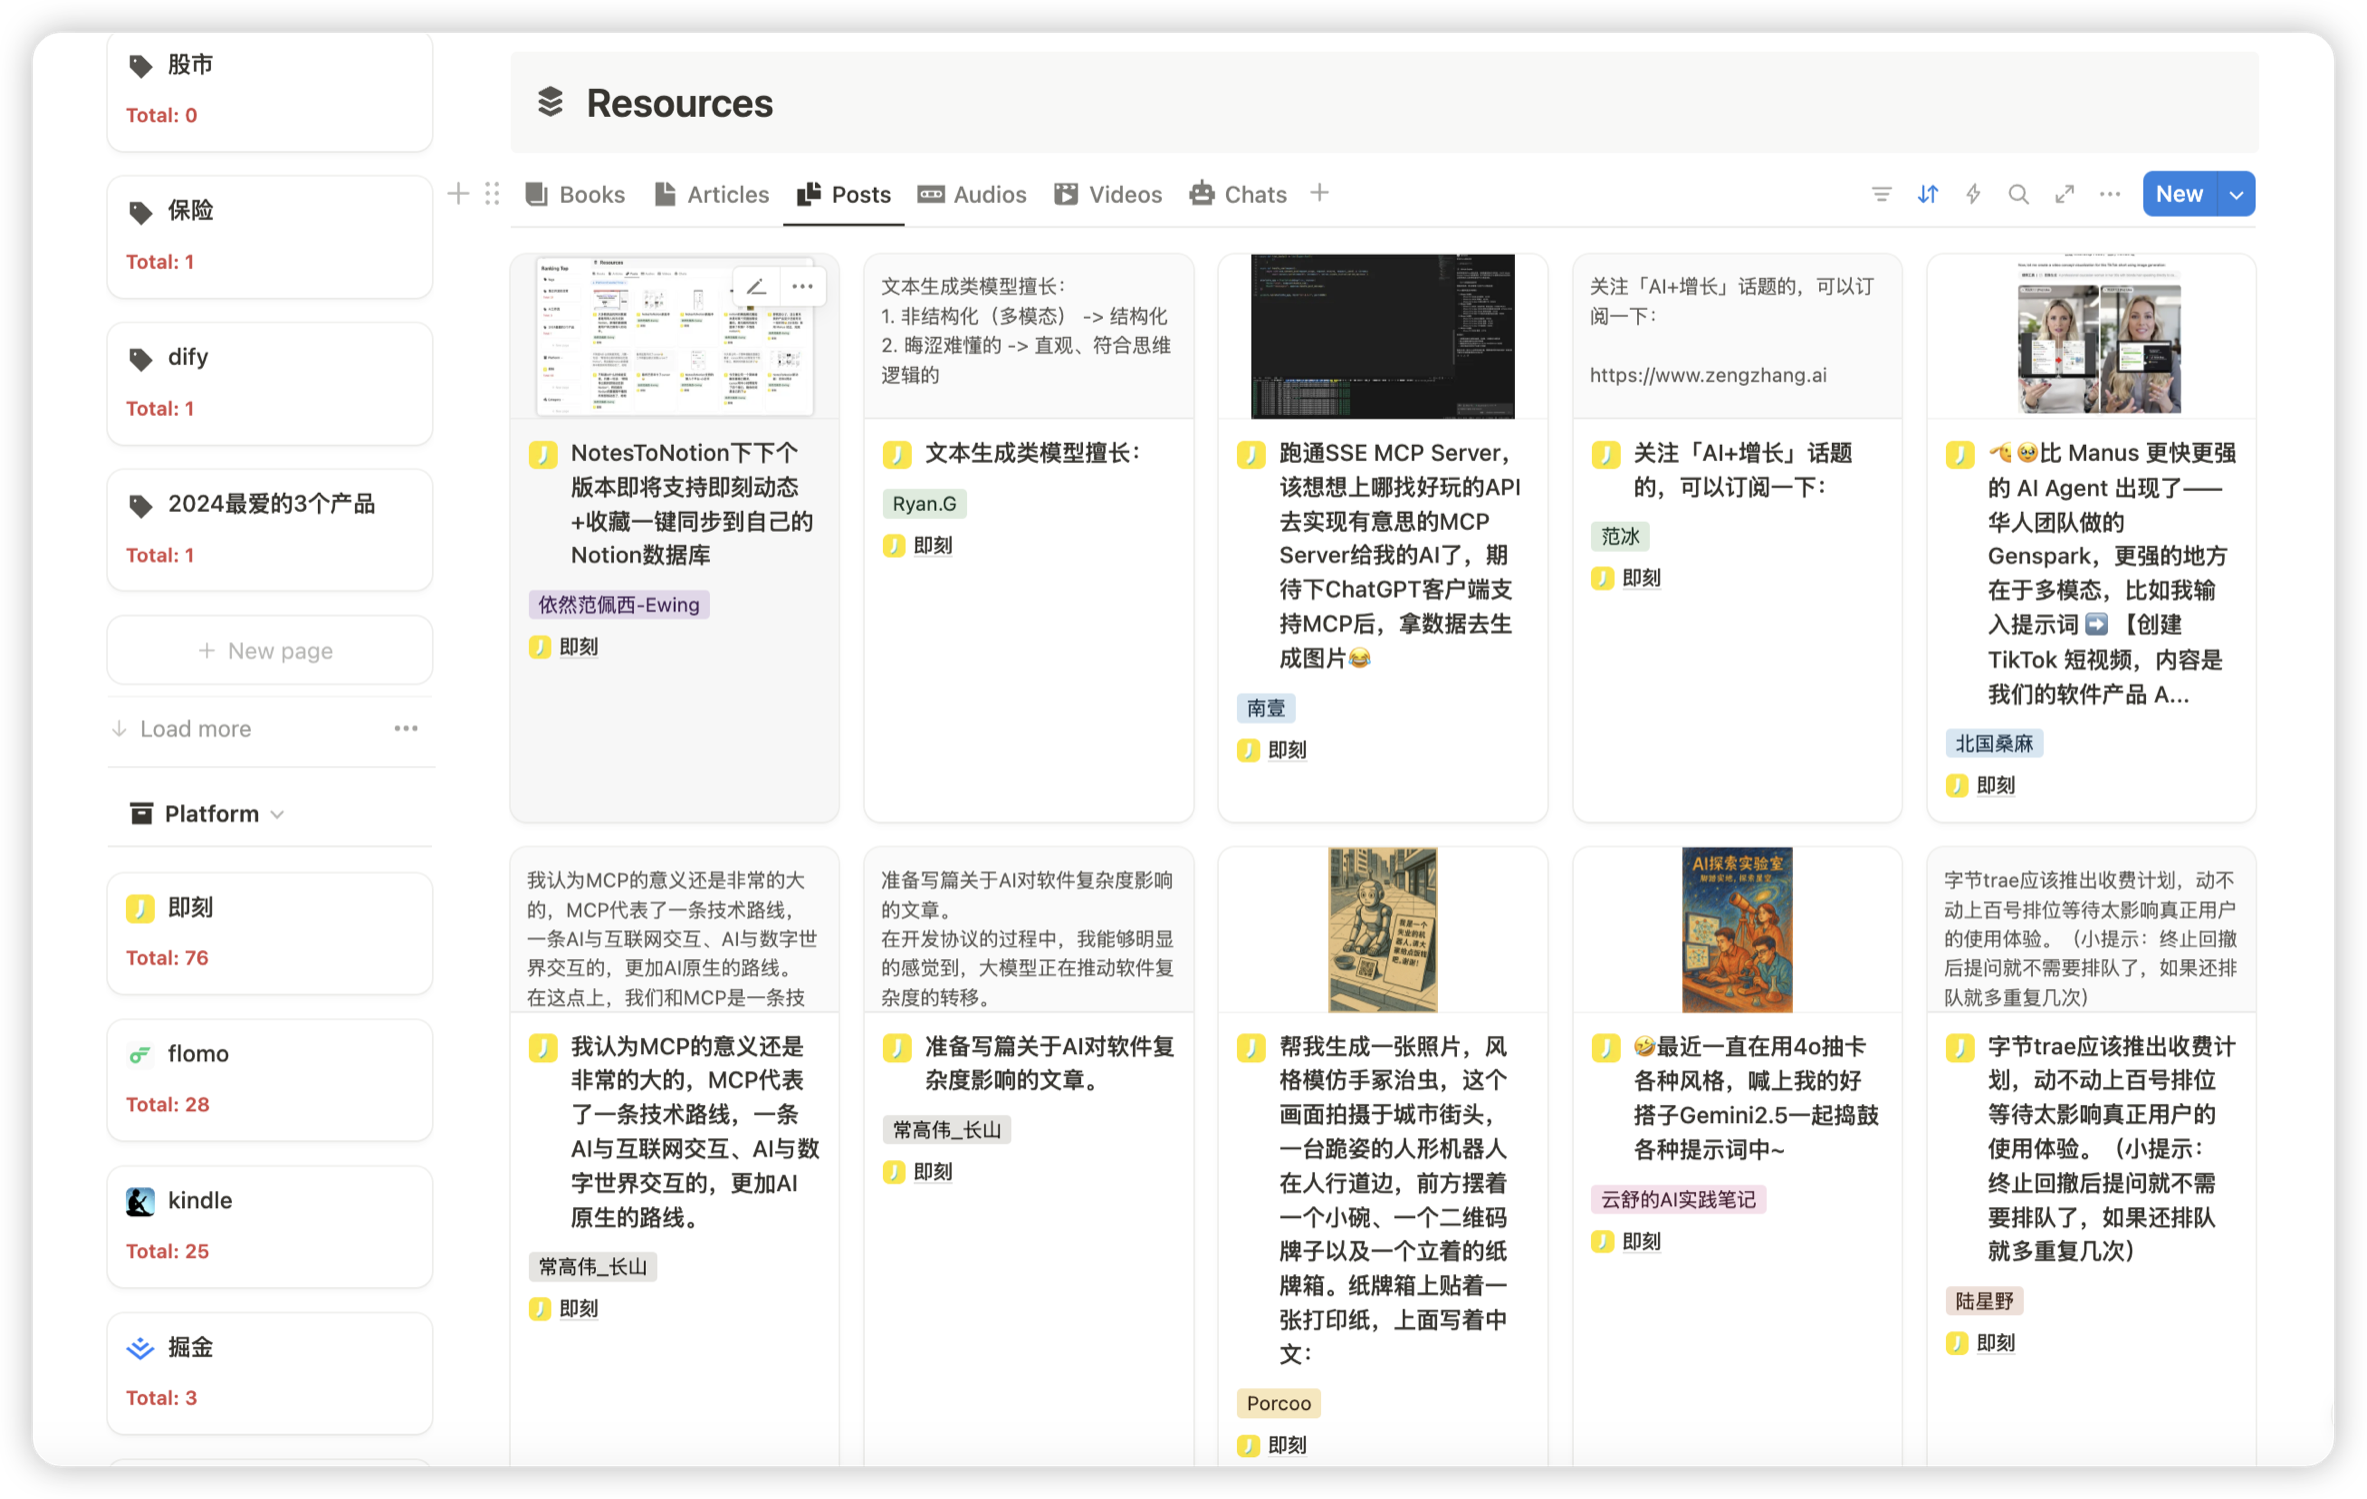
Task: Click the 股市 tag icon
Action: (x=141, y=65)
